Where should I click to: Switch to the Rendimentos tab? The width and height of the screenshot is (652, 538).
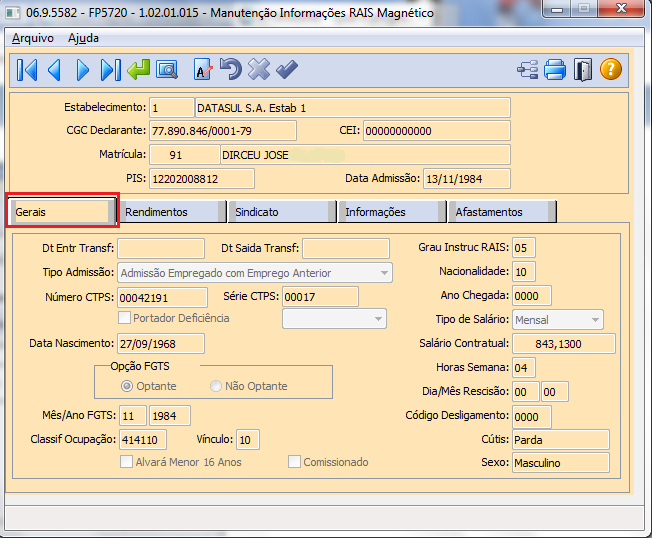tap(173, 212)
